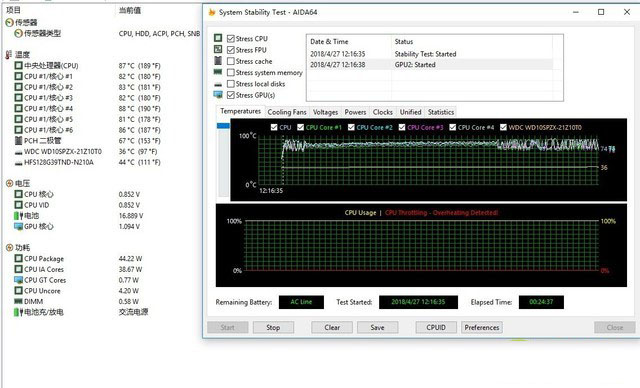Toggle the Stress FPU checkbox
640x388 pixels.
point(231,50)
